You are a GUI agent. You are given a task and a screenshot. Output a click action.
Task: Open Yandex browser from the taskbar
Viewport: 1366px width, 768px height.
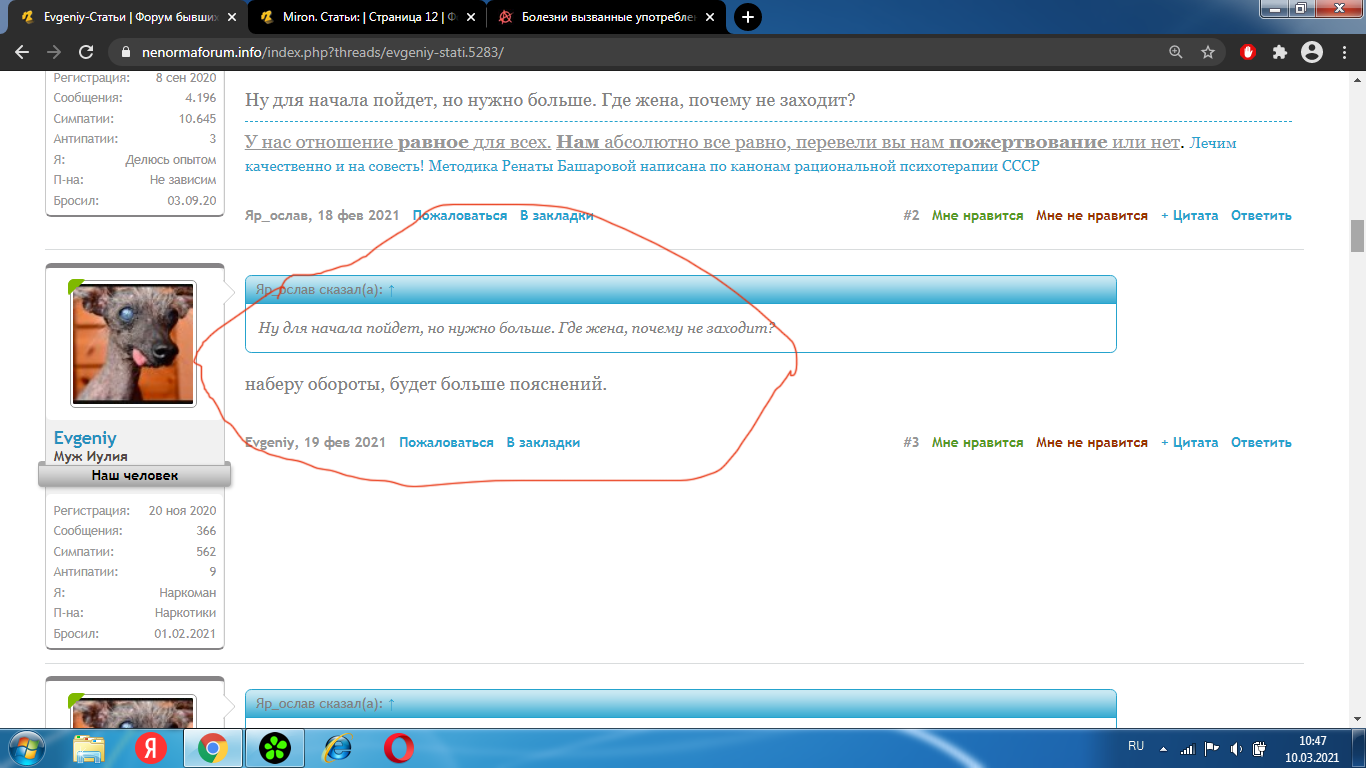click(x=151, y=747)
